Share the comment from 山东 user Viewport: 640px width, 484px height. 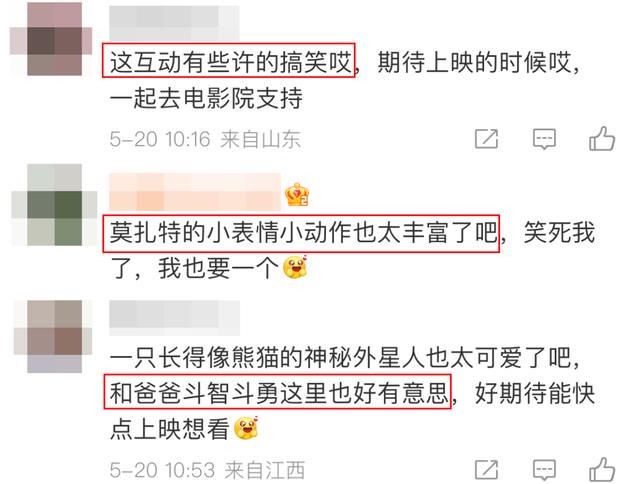click(x=487, y=139)
